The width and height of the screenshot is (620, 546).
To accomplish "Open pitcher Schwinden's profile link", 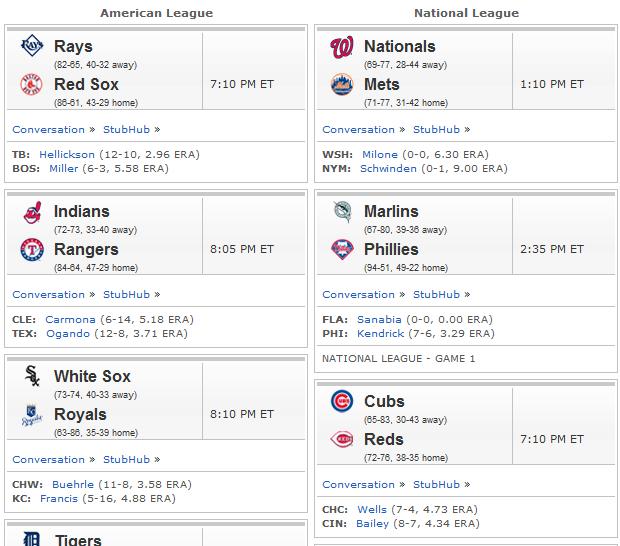I will point(388,168).
